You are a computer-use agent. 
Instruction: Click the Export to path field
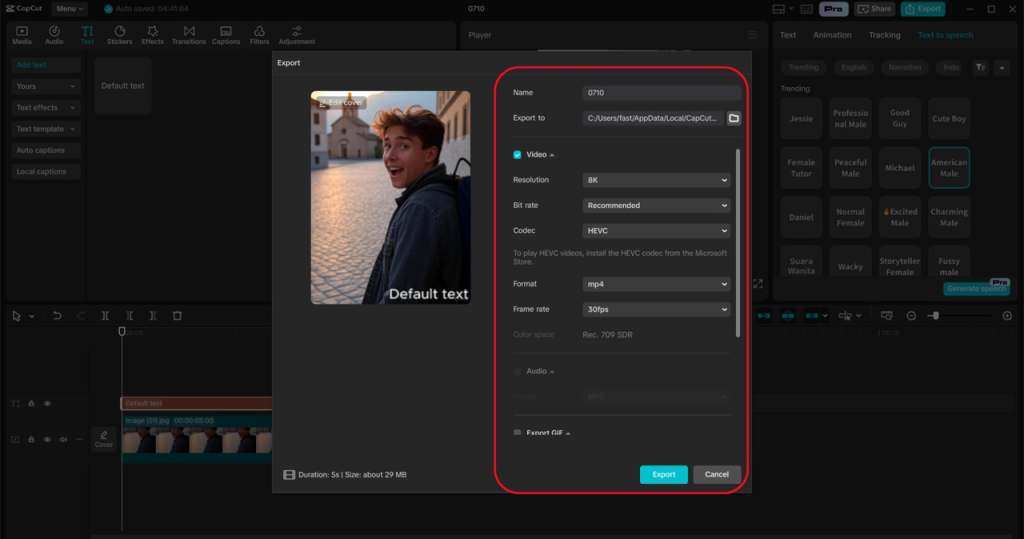pyautogui.click(x=653, y=118)
